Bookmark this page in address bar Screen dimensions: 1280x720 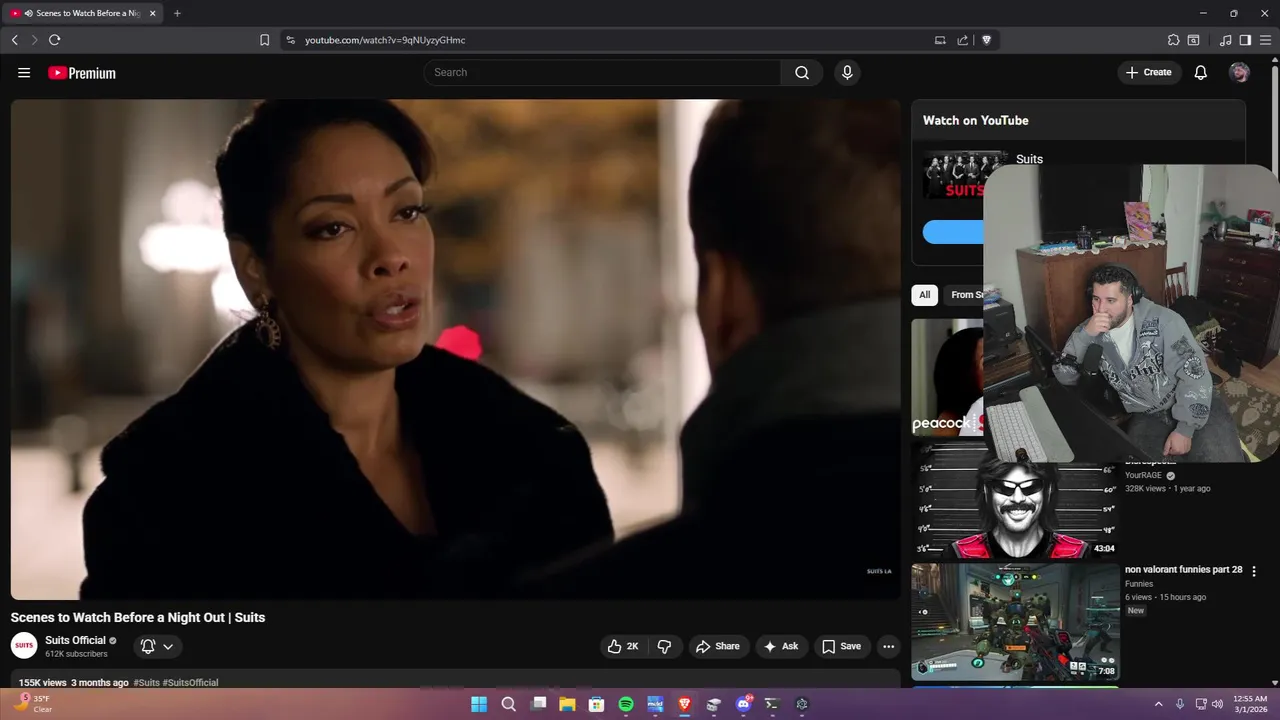[264, 40]
